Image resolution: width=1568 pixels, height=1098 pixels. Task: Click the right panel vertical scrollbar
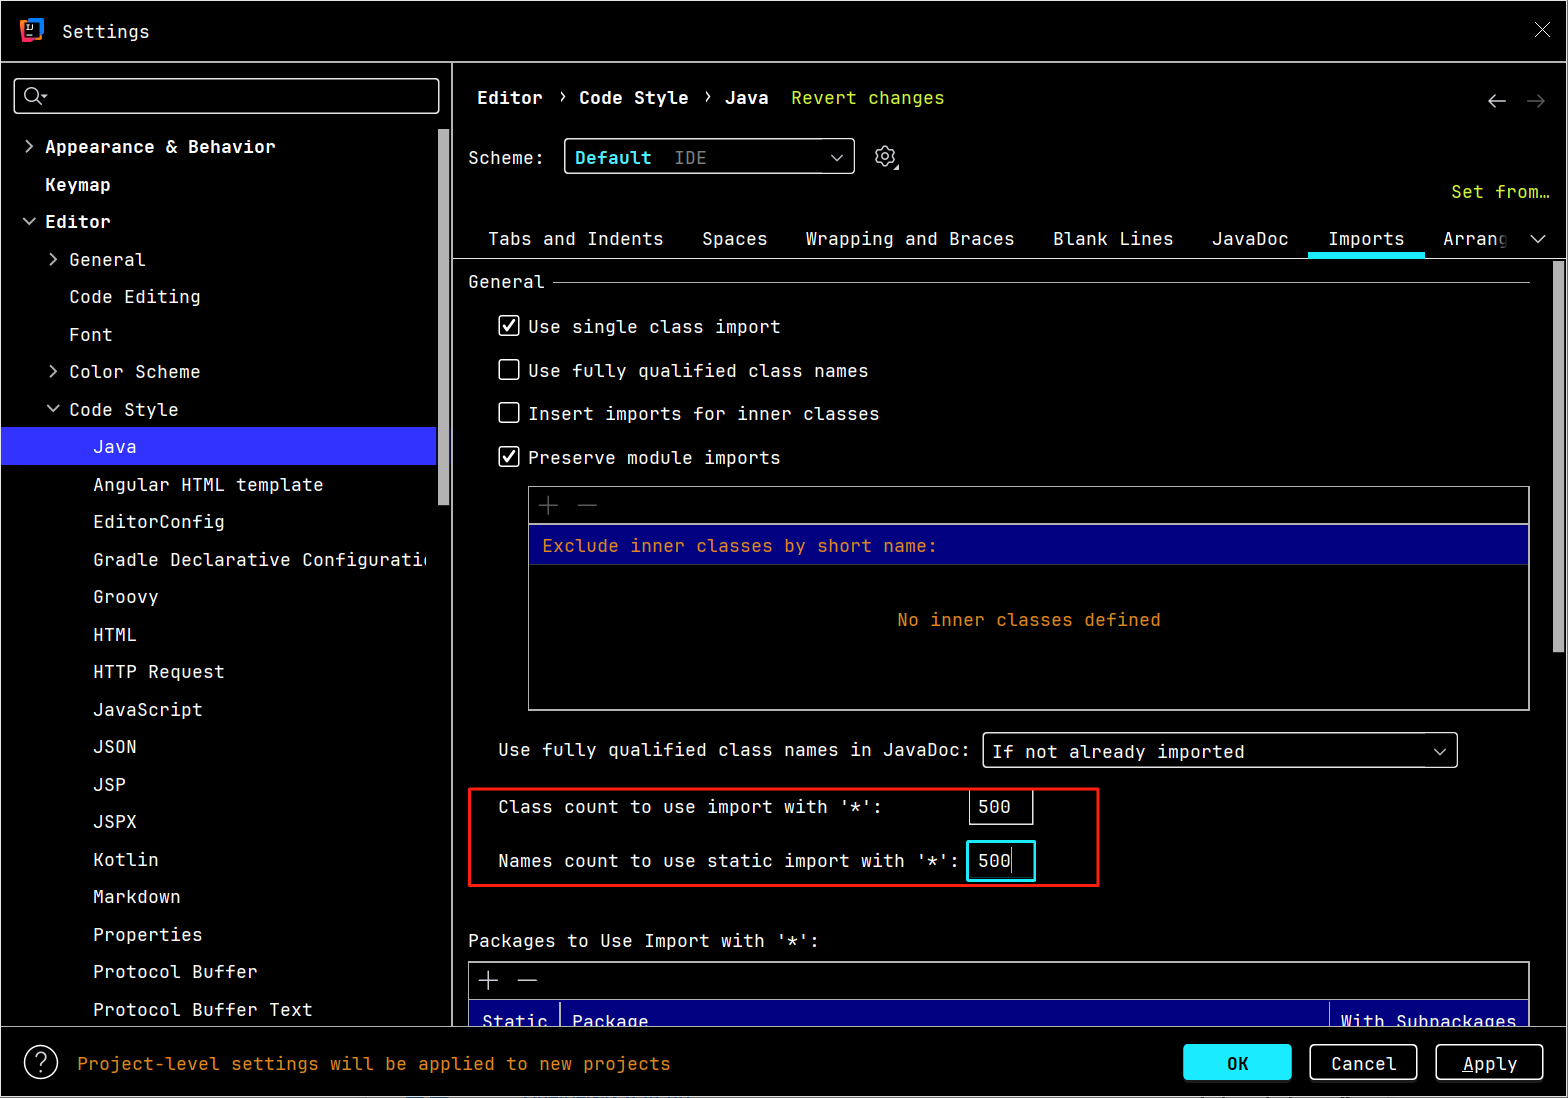click(1558, 456)
